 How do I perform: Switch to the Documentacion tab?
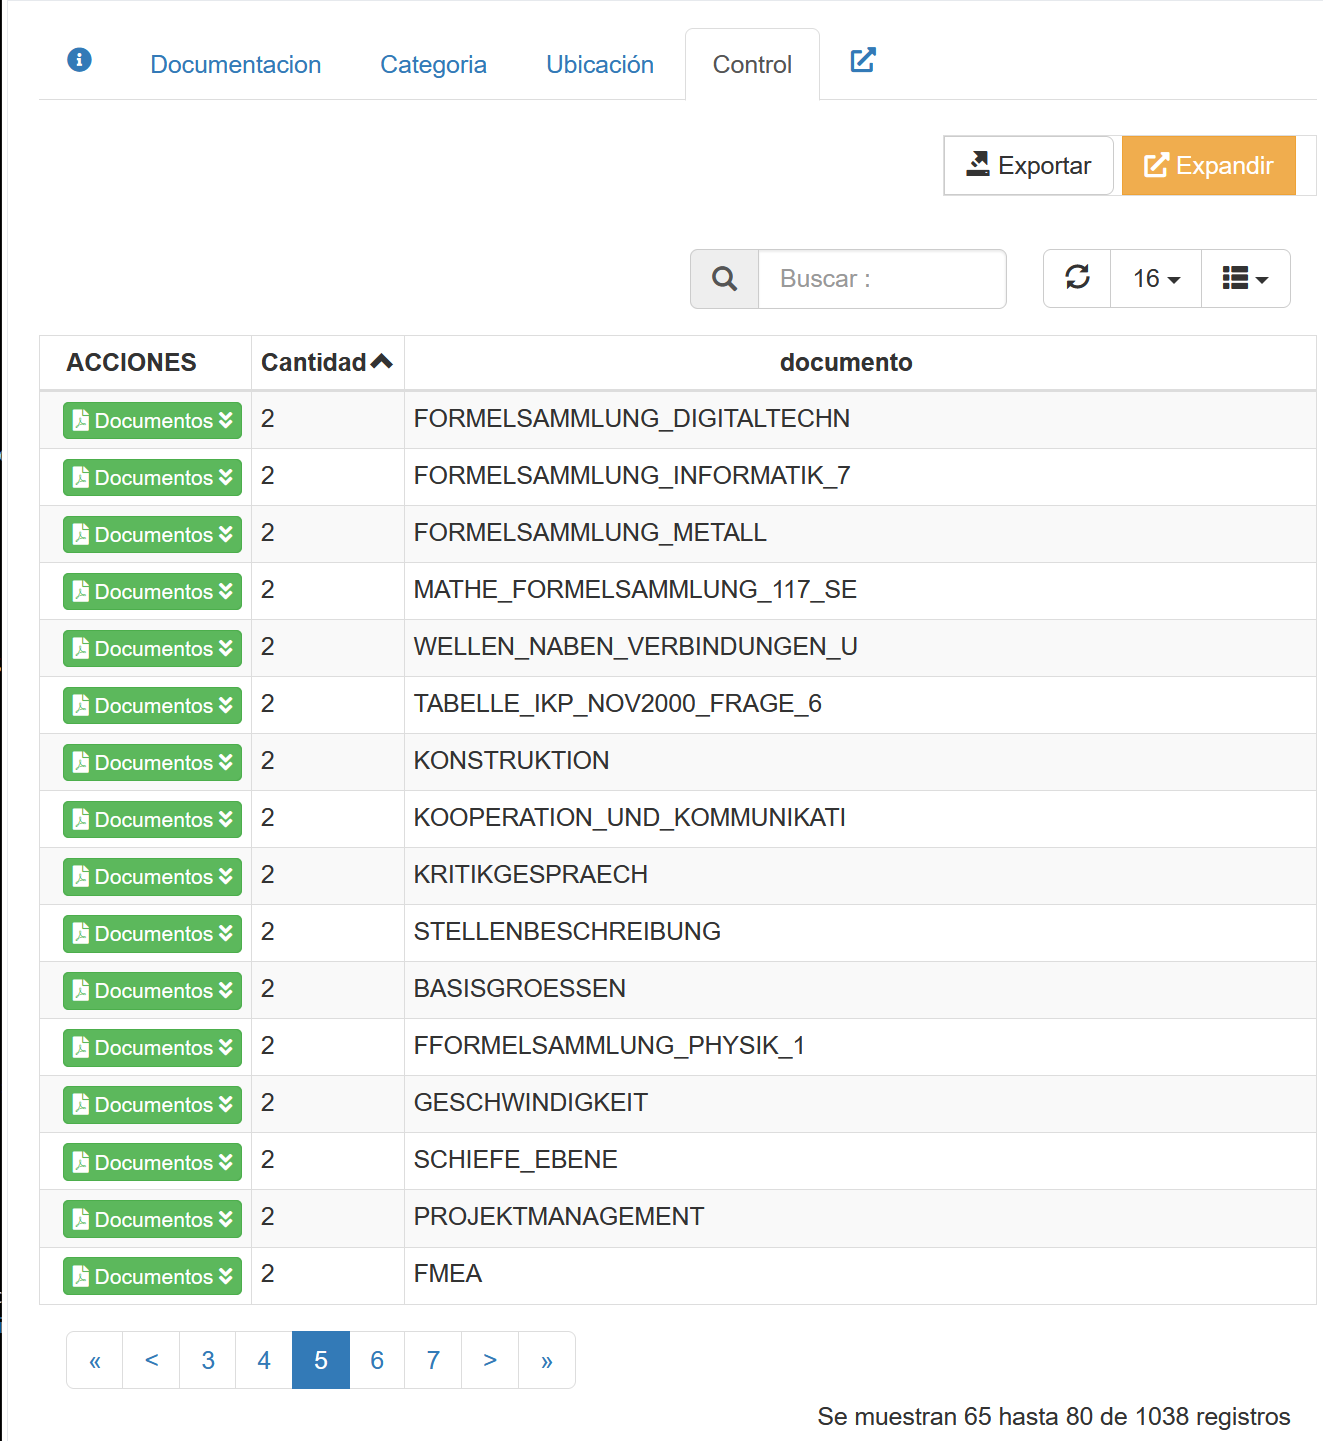[235, 65]
